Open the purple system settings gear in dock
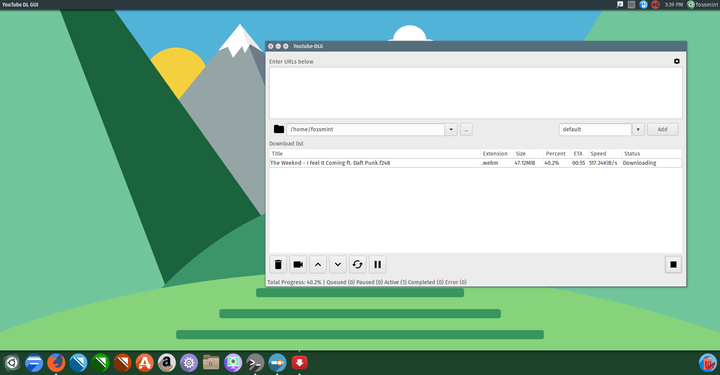The image size is (720, 375). (189, 363)
